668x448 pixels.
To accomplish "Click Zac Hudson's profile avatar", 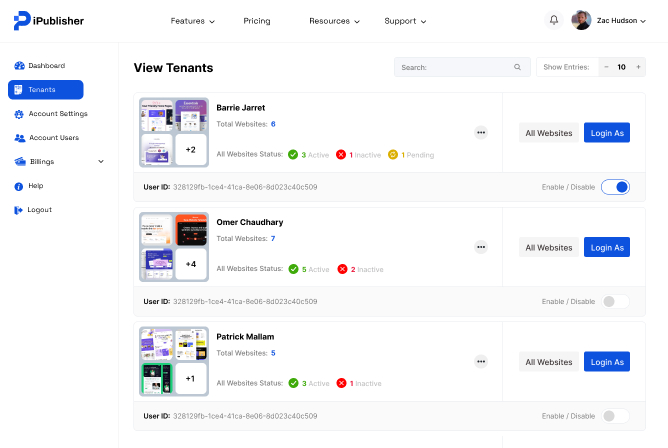I will pos(581,20).
